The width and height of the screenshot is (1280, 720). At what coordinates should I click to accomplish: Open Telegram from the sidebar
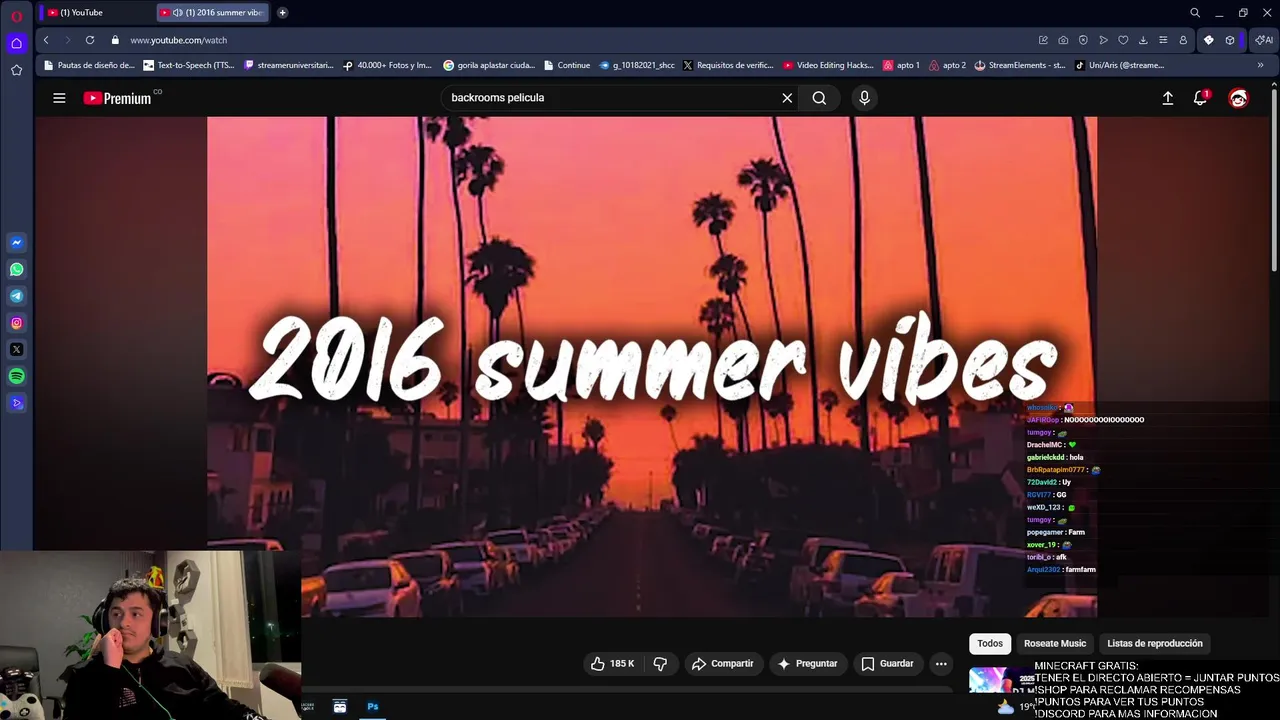click(x=16, y=296)
